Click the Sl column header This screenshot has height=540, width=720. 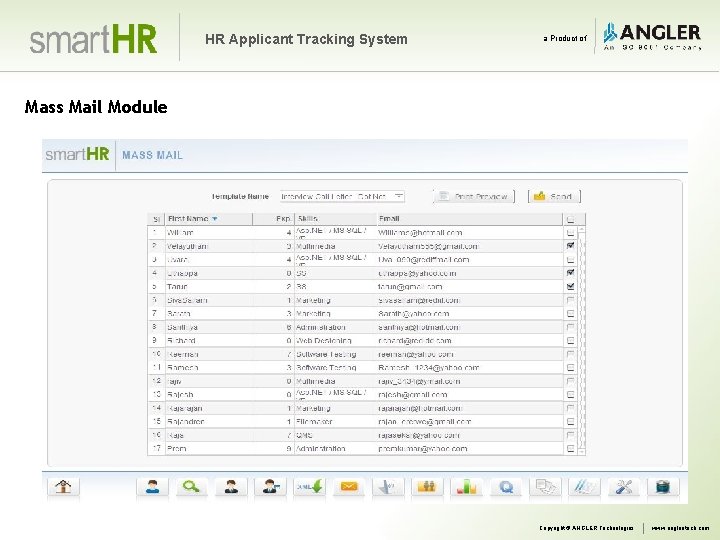pos(156,219)
